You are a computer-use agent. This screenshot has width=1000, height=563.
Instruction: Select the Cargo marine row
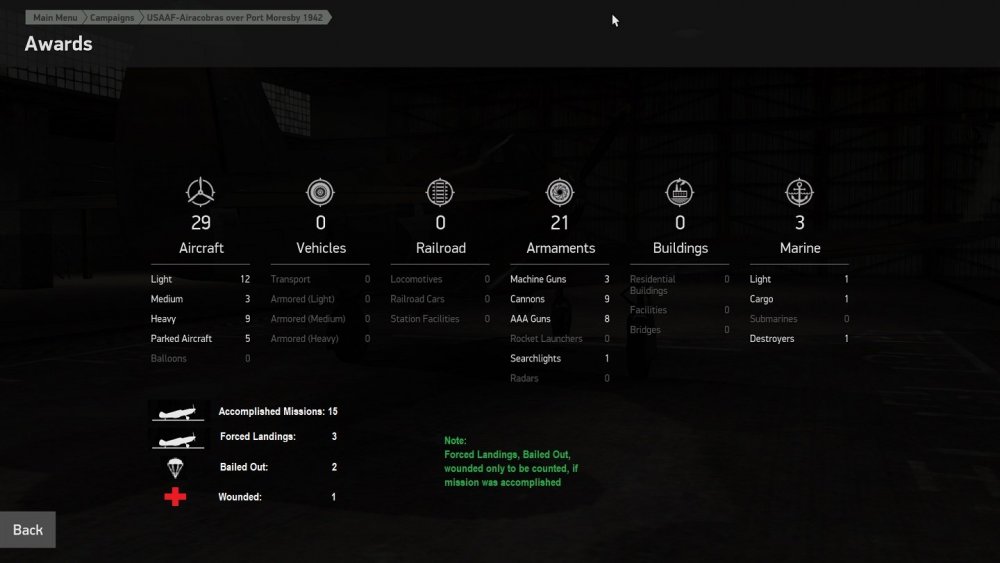[800, 299]
